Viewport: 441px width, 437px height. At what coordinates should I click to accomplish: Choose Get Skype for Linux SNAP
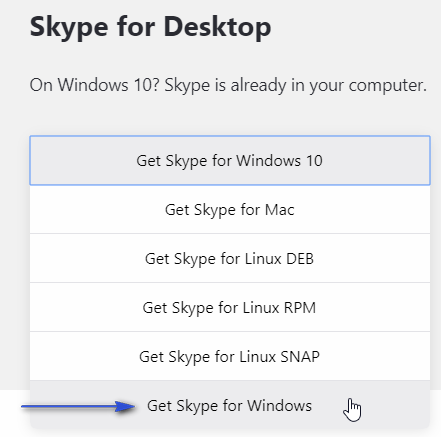230,356
